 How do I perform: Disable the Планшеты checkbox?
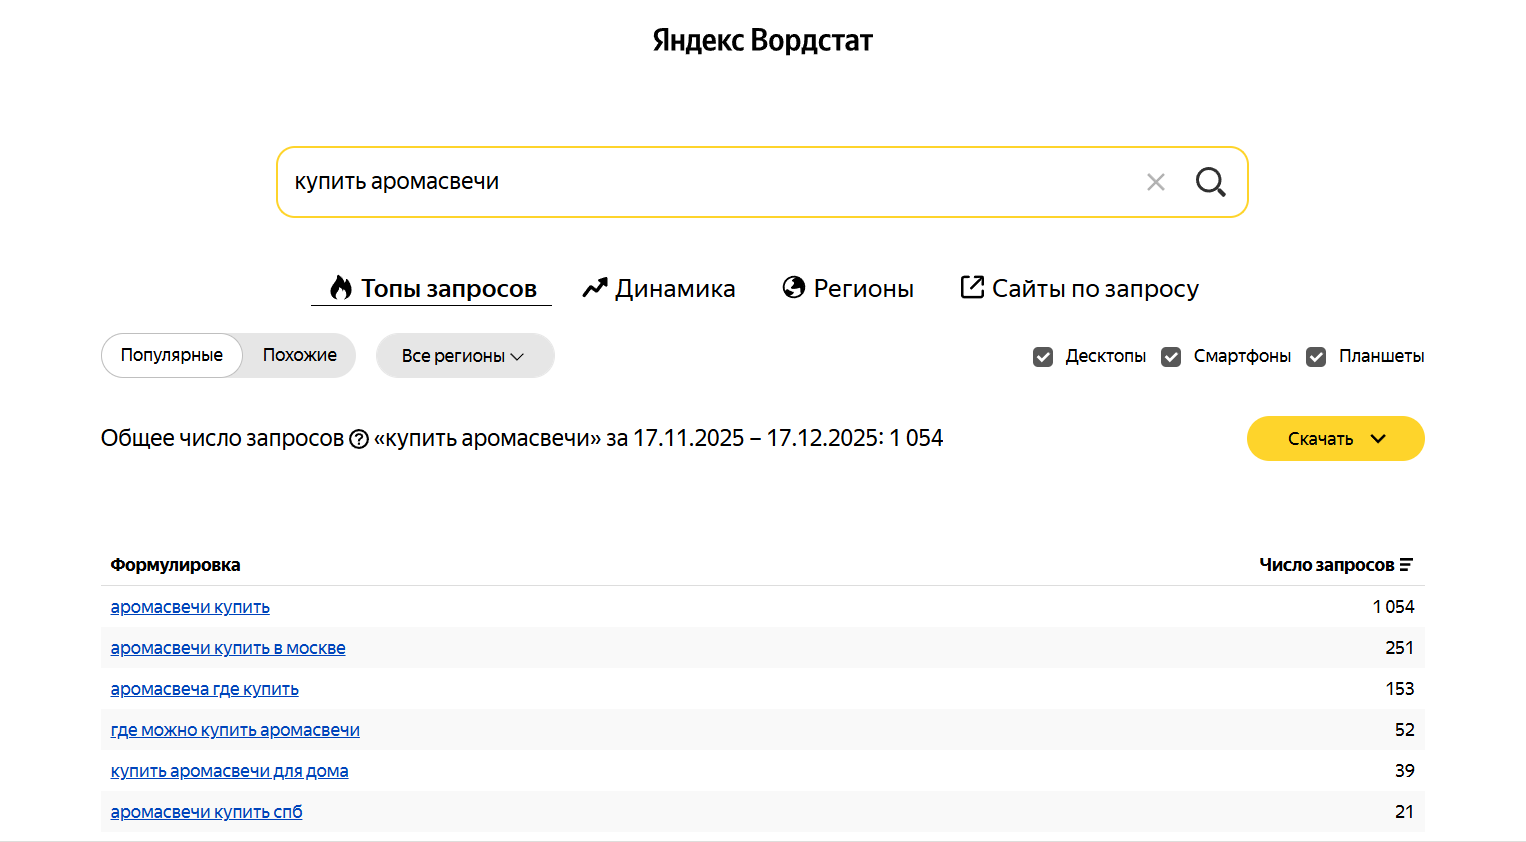pyautogui.click(x=1316, y=357)
